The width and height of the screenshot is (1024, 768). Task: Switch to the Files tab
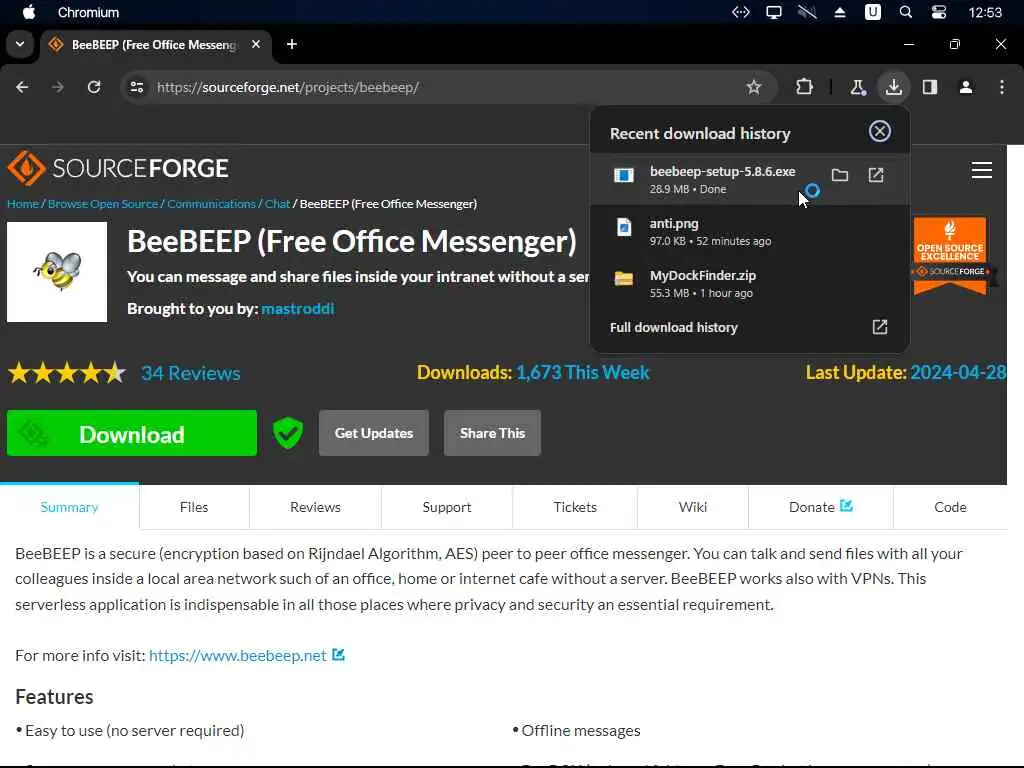tap(194, 507)
